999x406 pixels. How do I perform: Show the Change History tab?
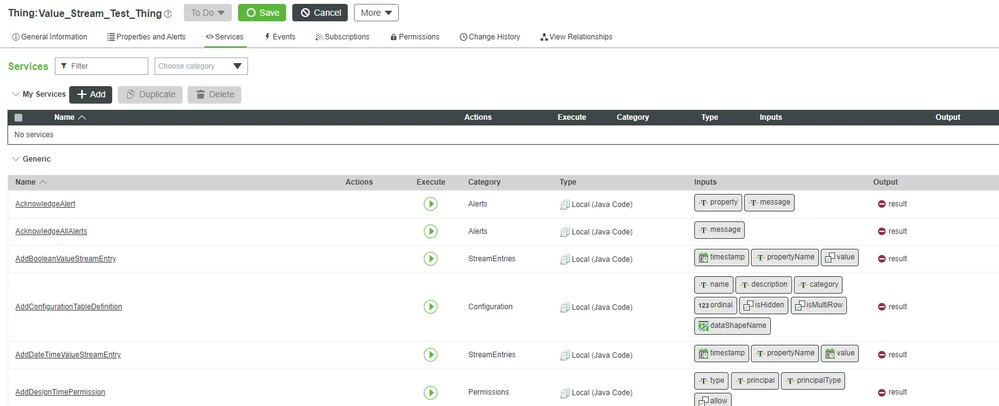point(489,37)
